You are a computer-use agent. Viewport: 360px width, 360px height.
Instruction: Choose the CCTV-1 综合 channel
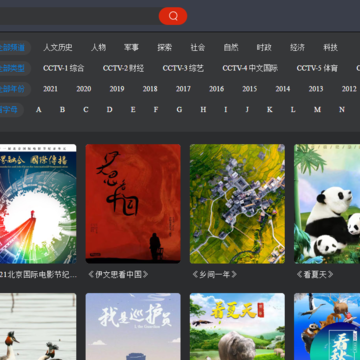(x=63, y=68)
